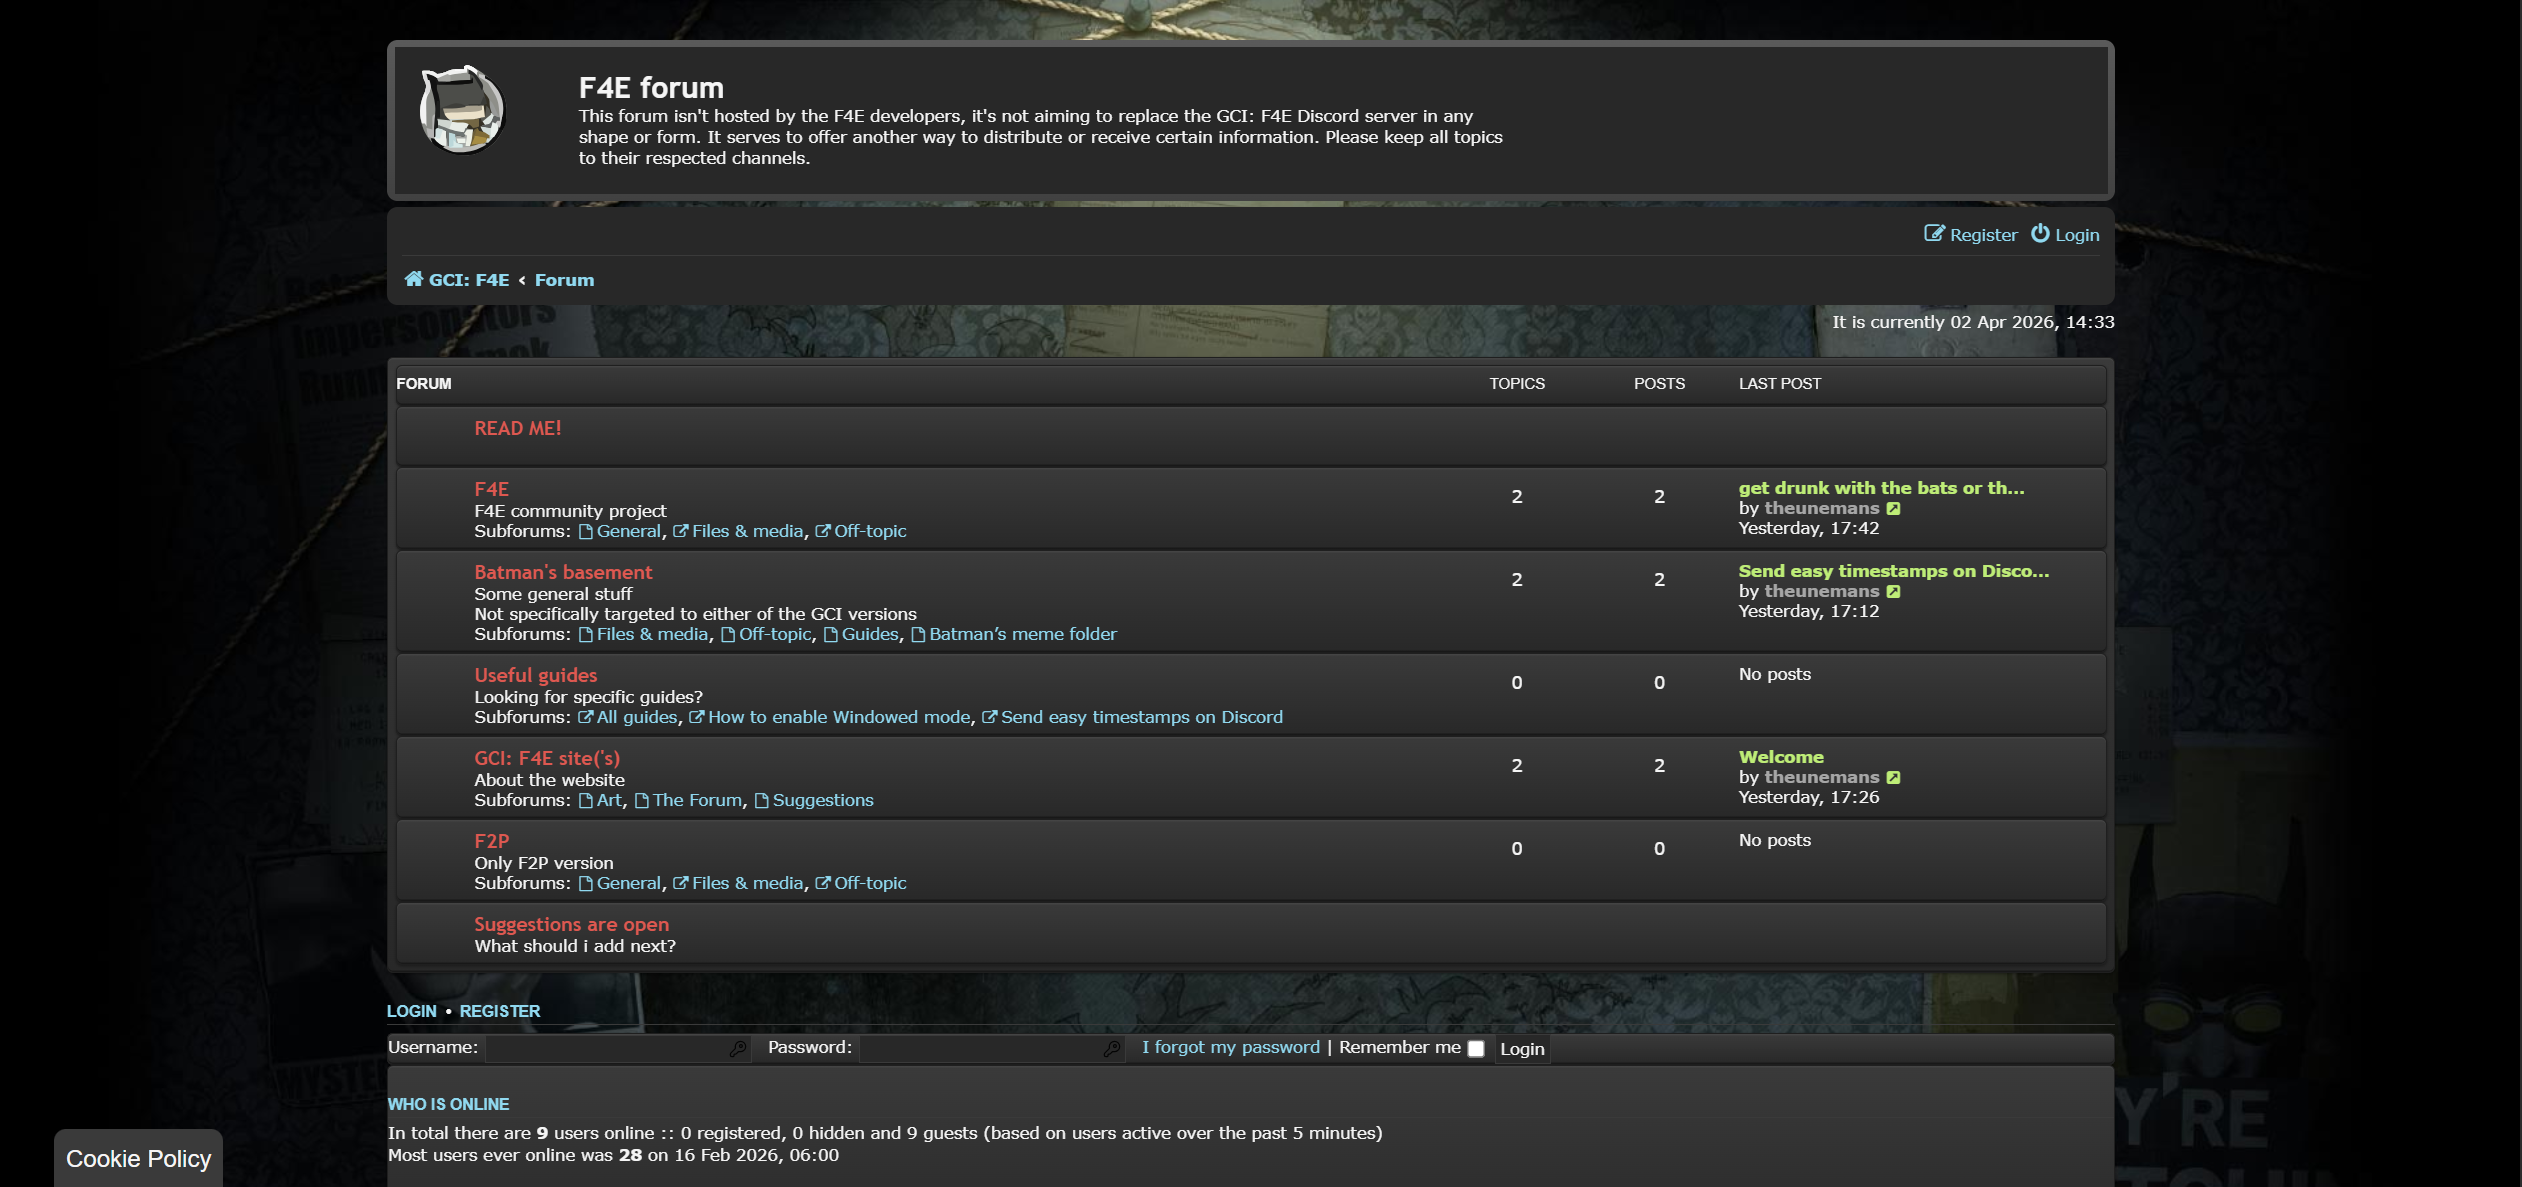Open the REGISTER link above login form
2522x1187 pixels.
[499, 1011]
